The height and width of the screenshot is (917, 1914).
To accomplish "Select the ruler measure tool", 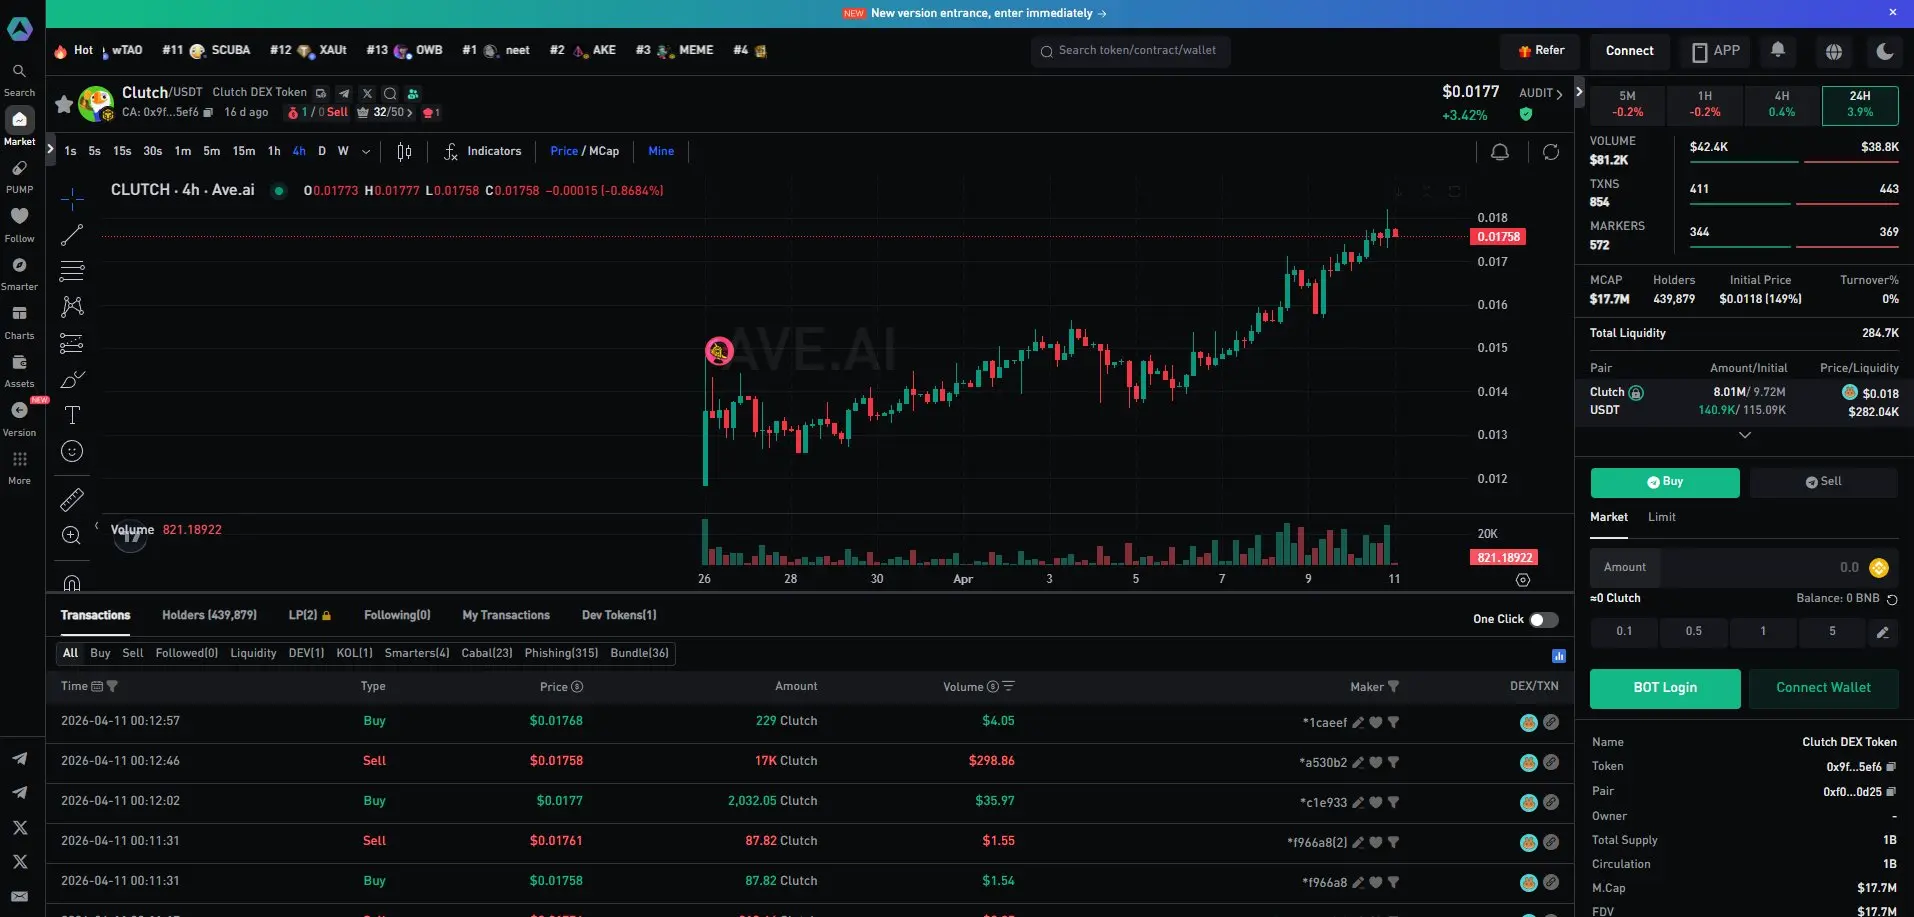I will pos(72,499).
